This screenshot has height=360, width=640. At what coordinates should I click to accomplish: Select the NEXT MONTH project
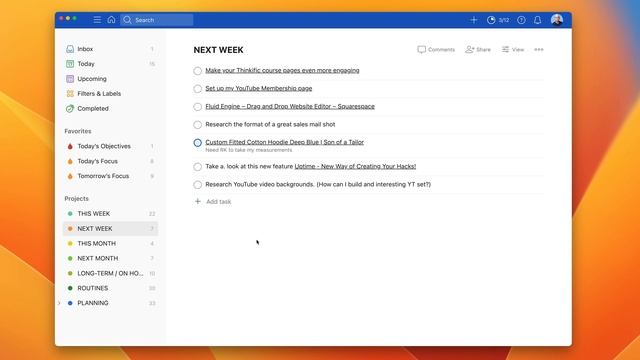pos(110,258)
